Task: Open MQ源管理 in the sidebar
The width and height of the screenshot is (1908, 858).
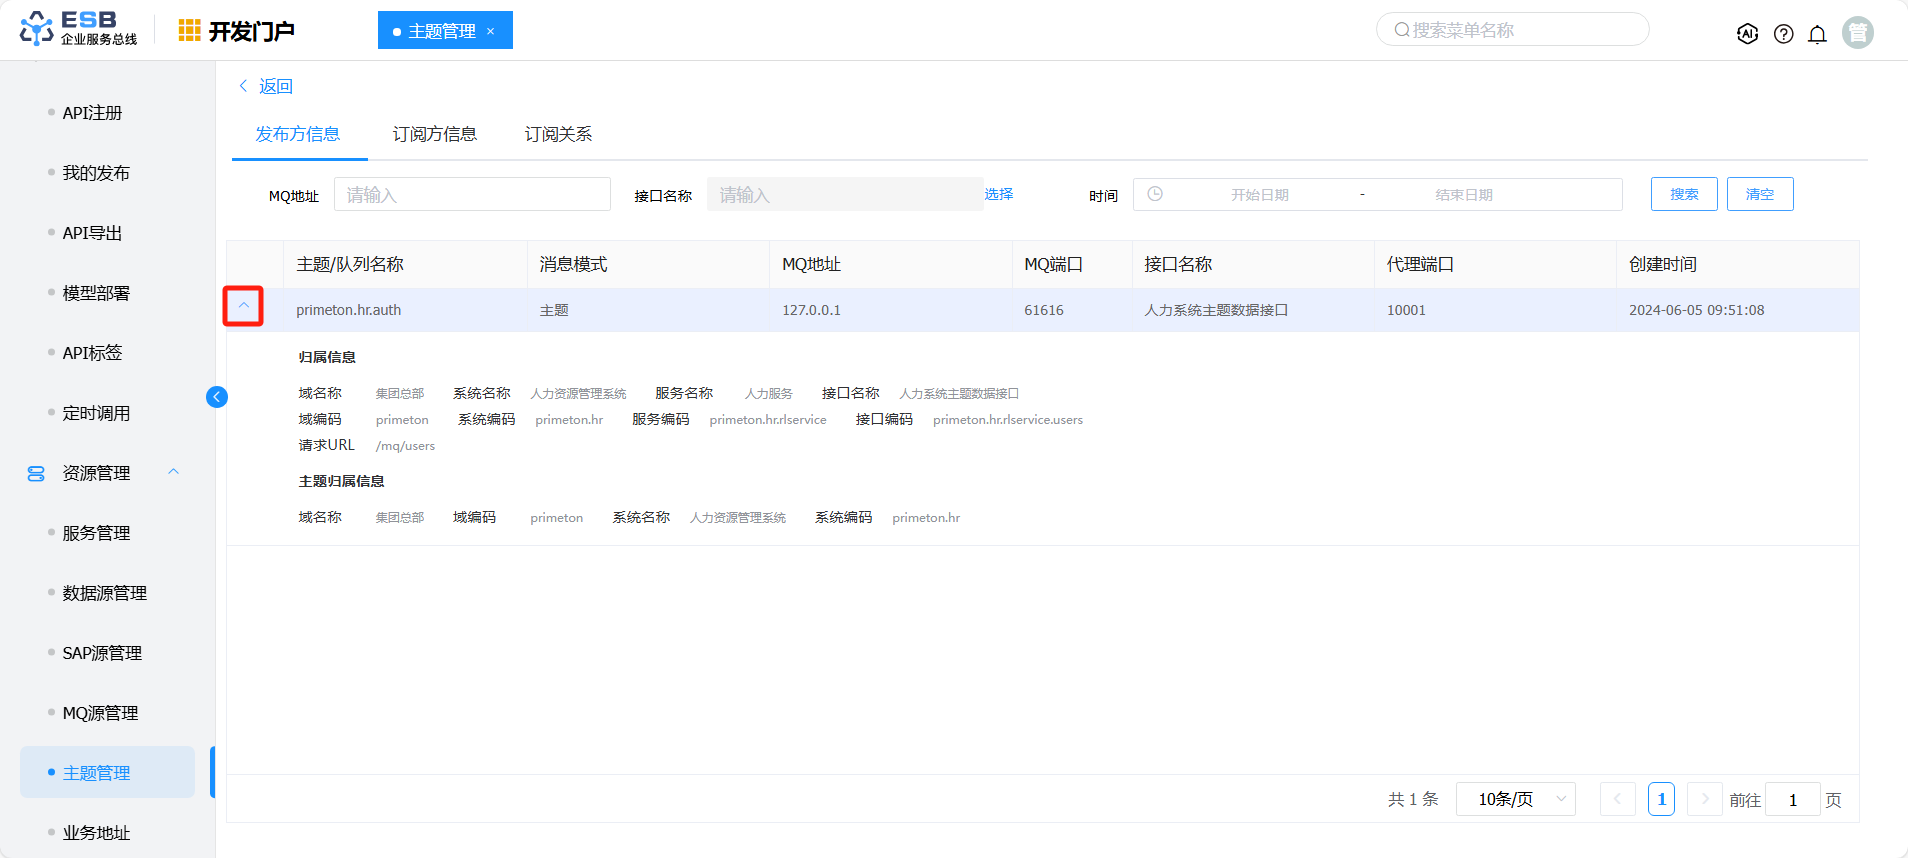Action: (x=100, y=713)
